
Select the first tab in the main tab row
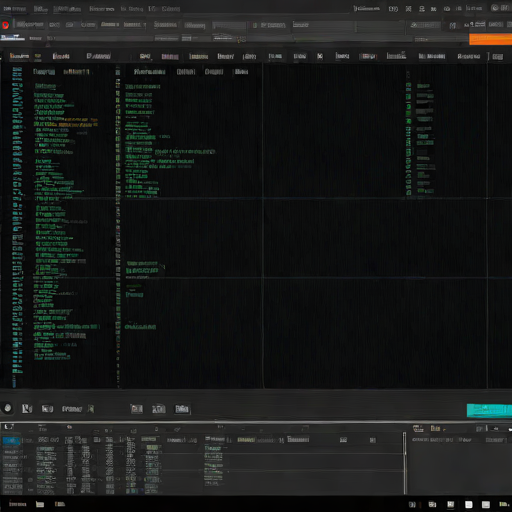pyautogui.click(x=19, y=56)
